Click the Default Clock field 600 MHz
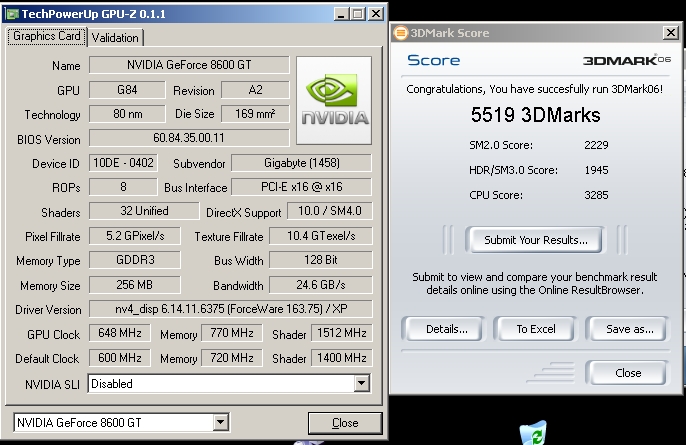The height and width of the screenshot is (445, 686). point(119,358)
